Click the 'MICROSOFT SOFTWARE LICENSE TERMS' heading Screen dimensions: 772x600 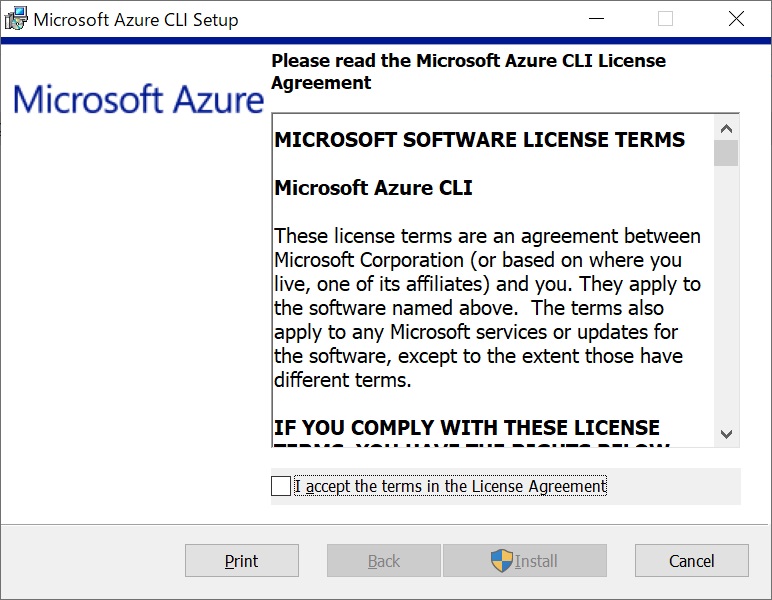click(480, 140)
